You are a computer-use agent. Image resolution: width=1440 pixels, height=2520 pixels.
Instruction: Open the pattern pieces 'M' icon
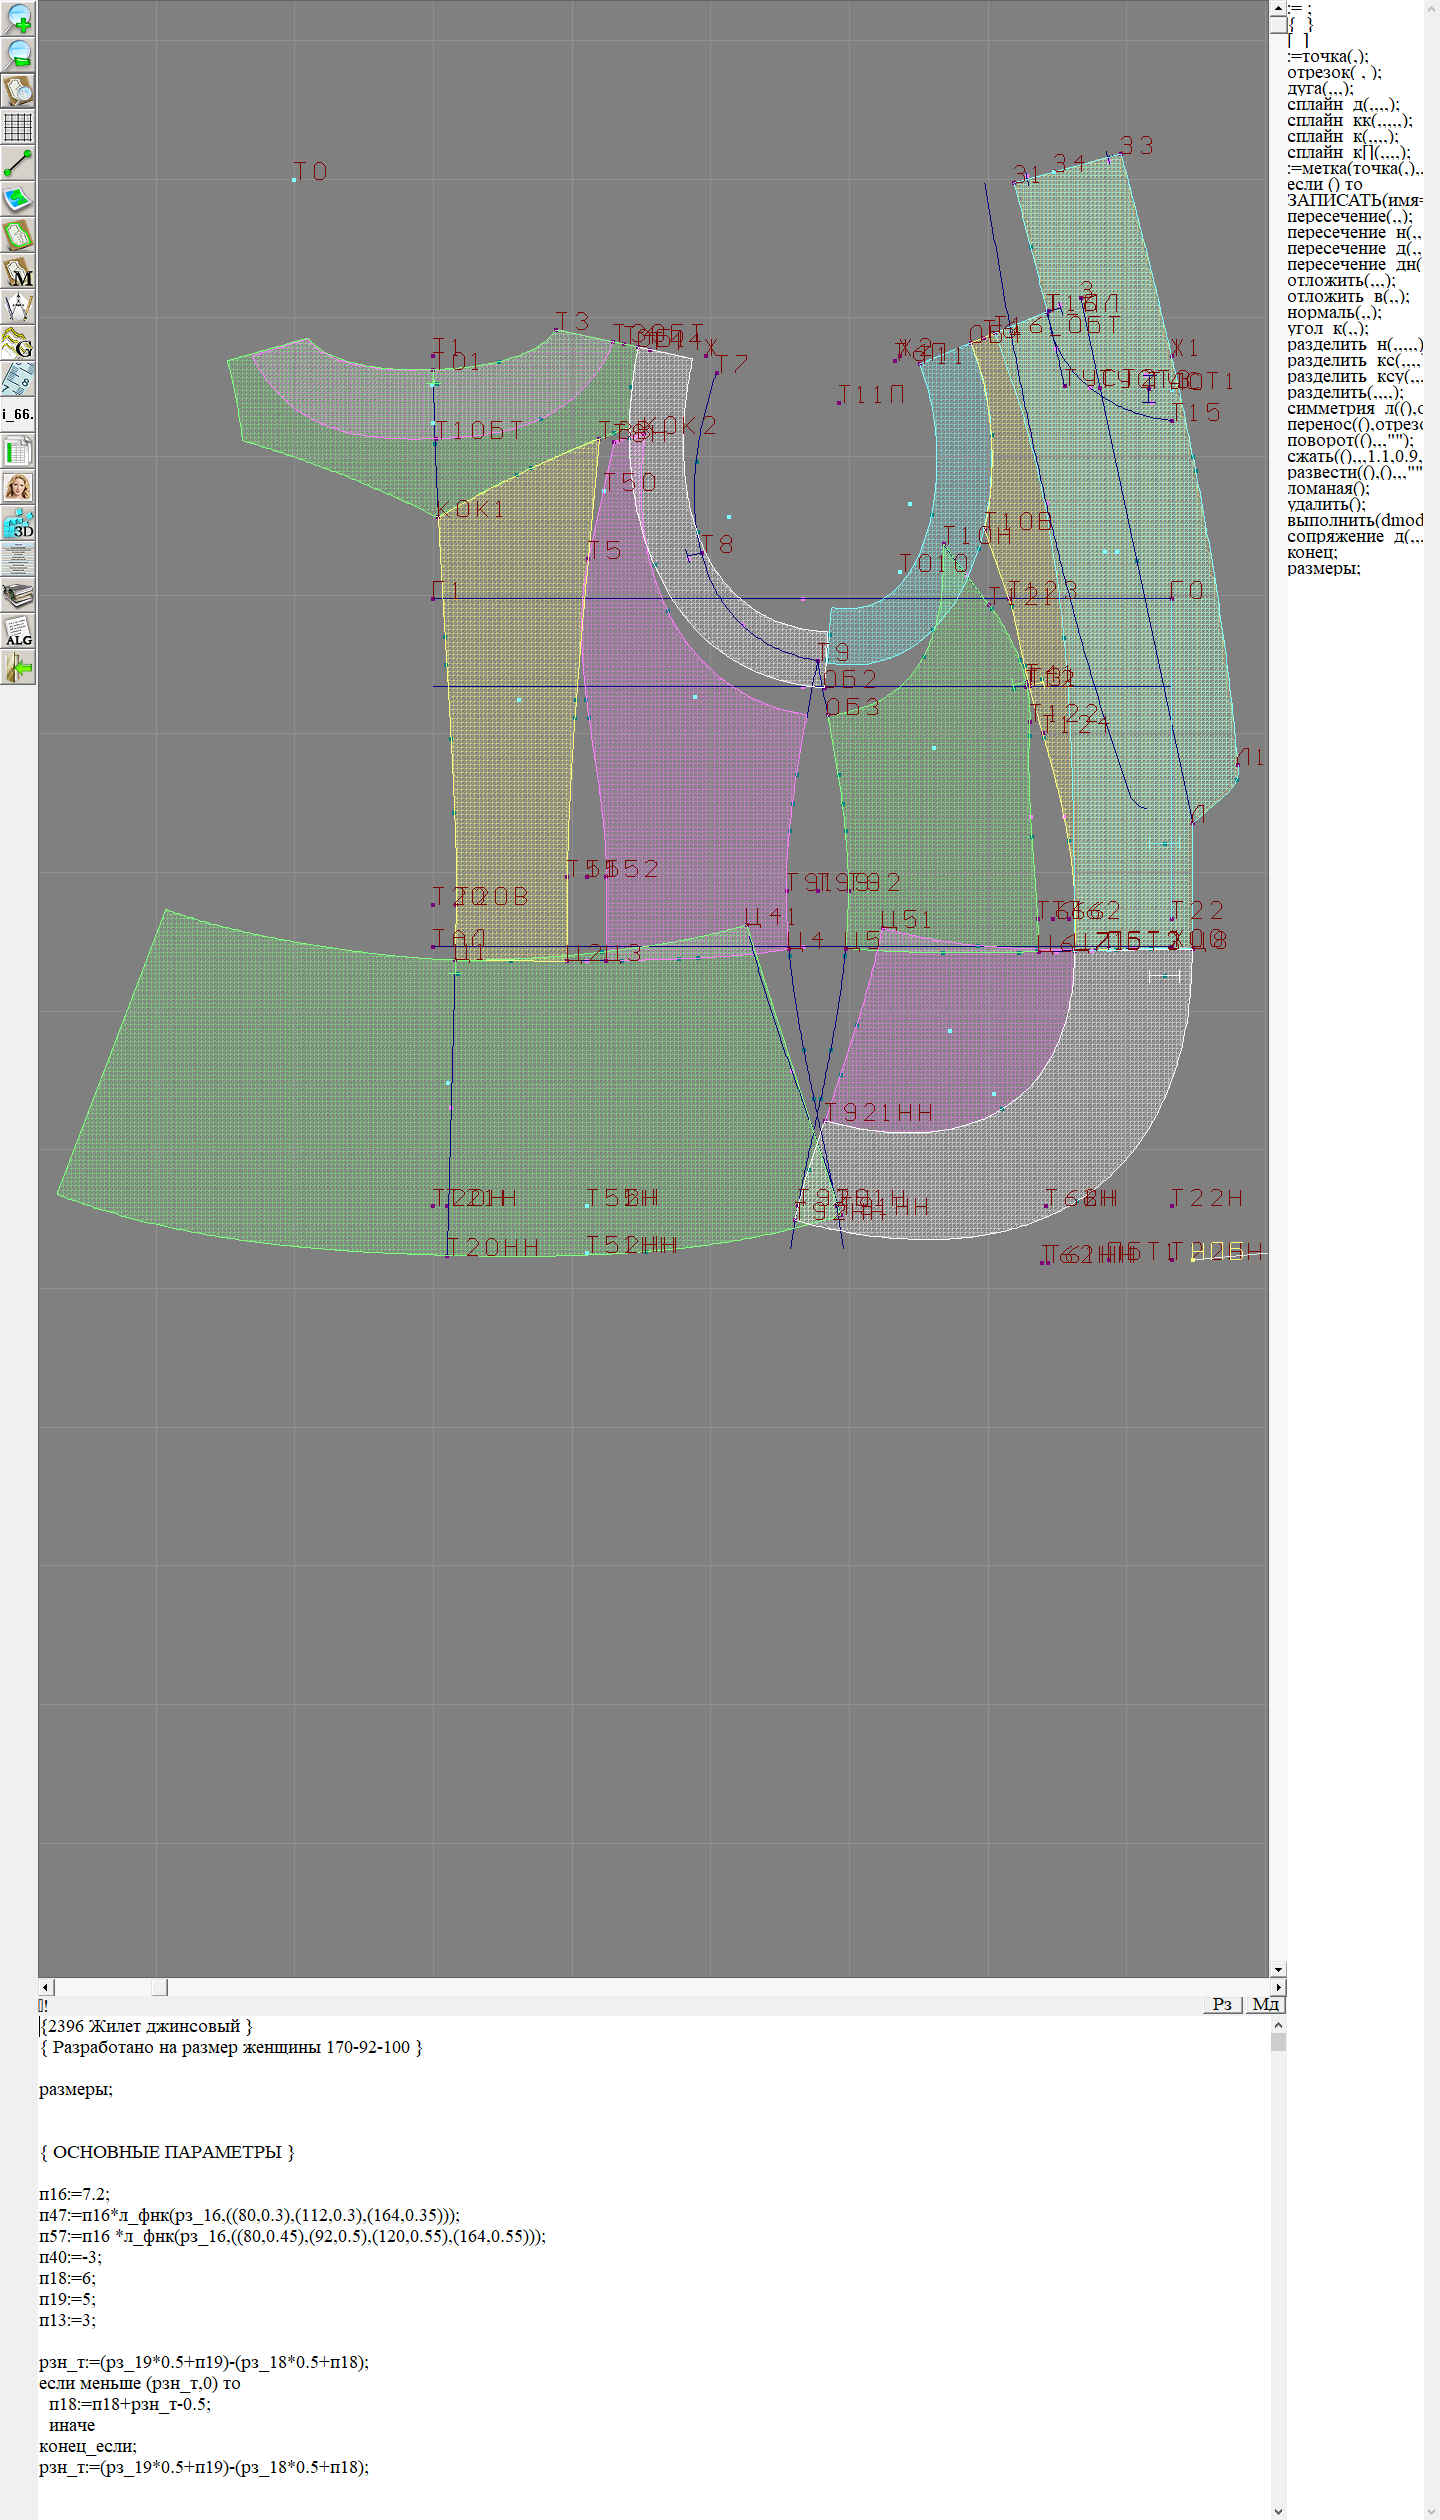click(18, 272)
